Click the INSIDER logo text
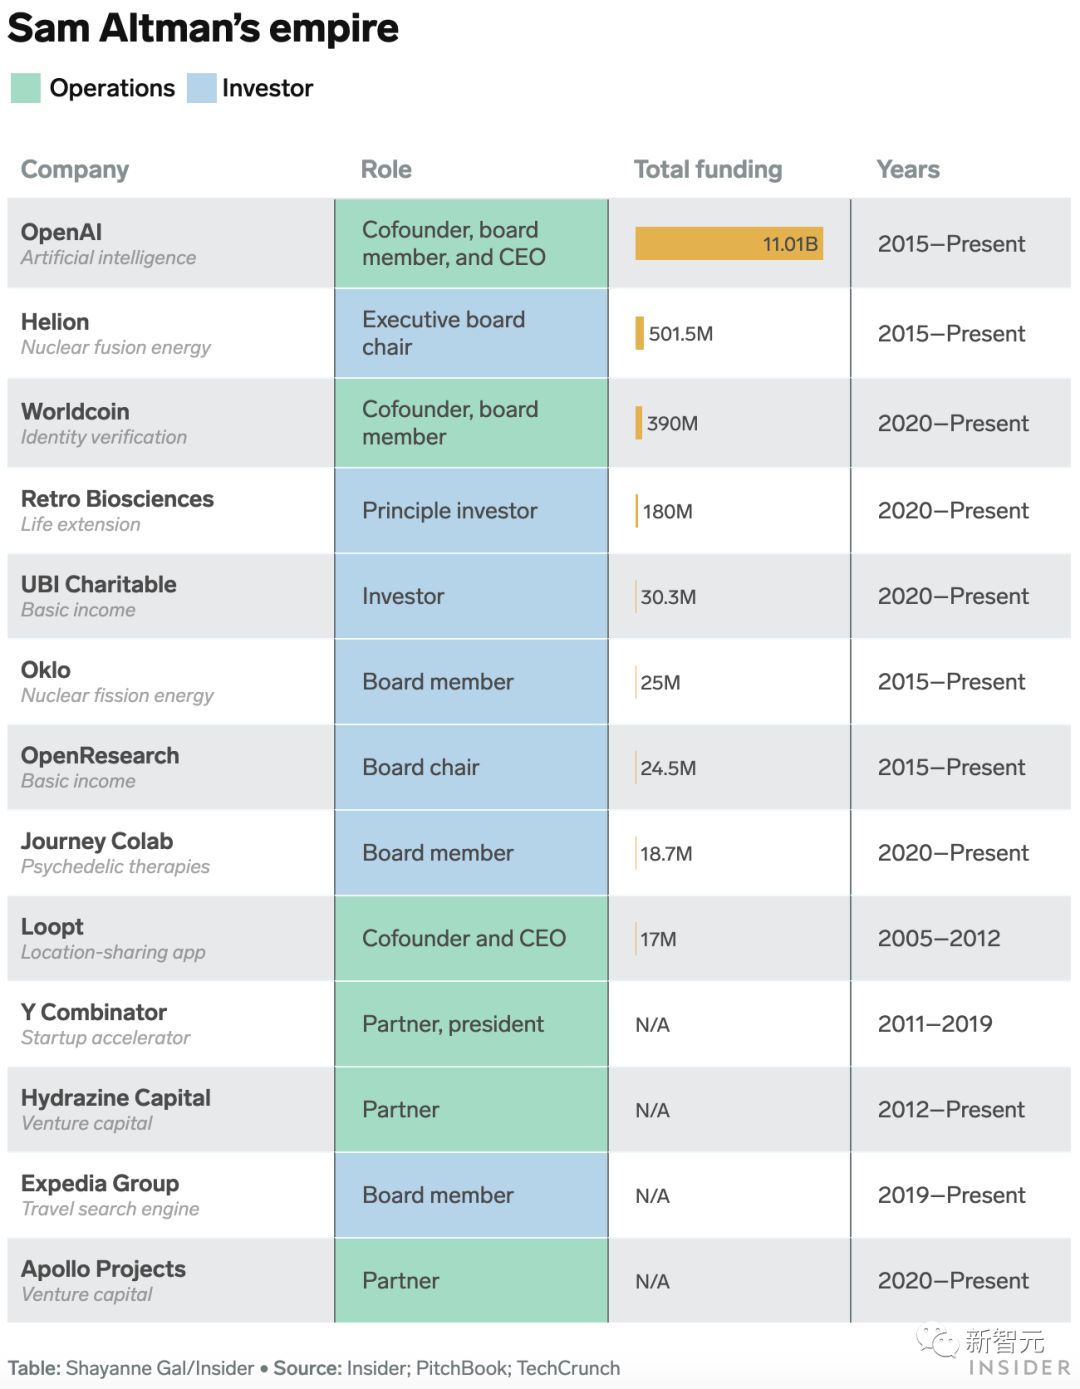This screenshot has height=1389, width=1080. pos(1018,1368)
